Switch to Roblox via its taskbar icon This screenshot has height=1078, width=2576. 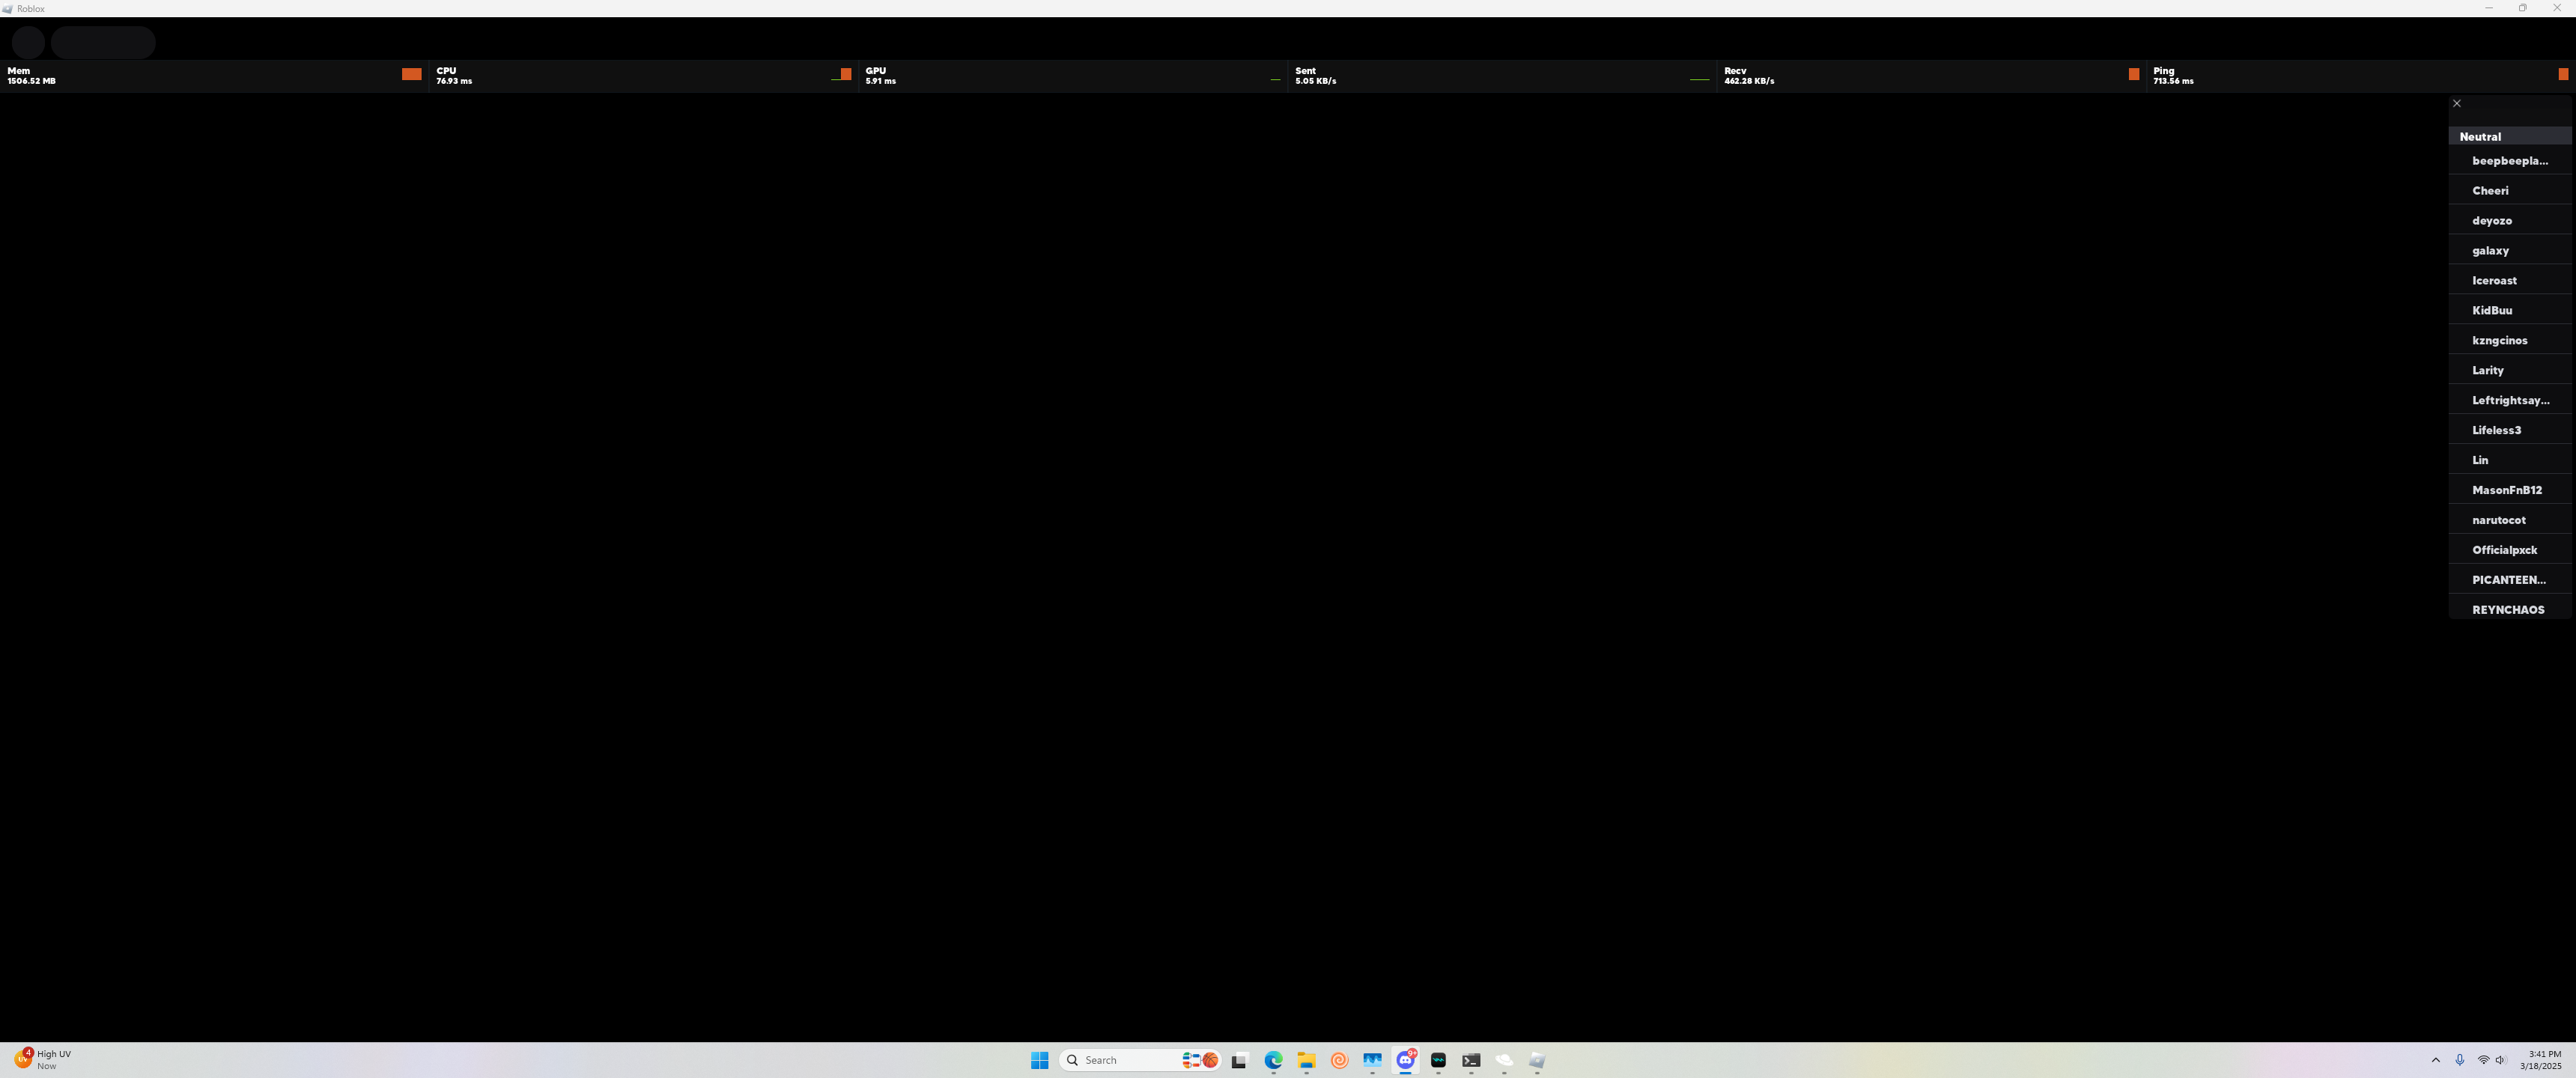coord(1537,1060)
